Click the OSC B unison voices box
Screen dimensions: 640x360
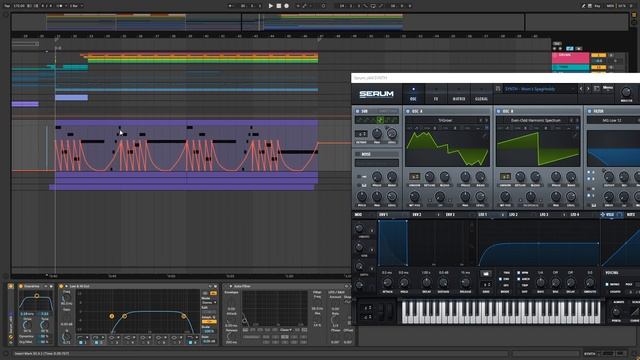(x=505, y=177)
